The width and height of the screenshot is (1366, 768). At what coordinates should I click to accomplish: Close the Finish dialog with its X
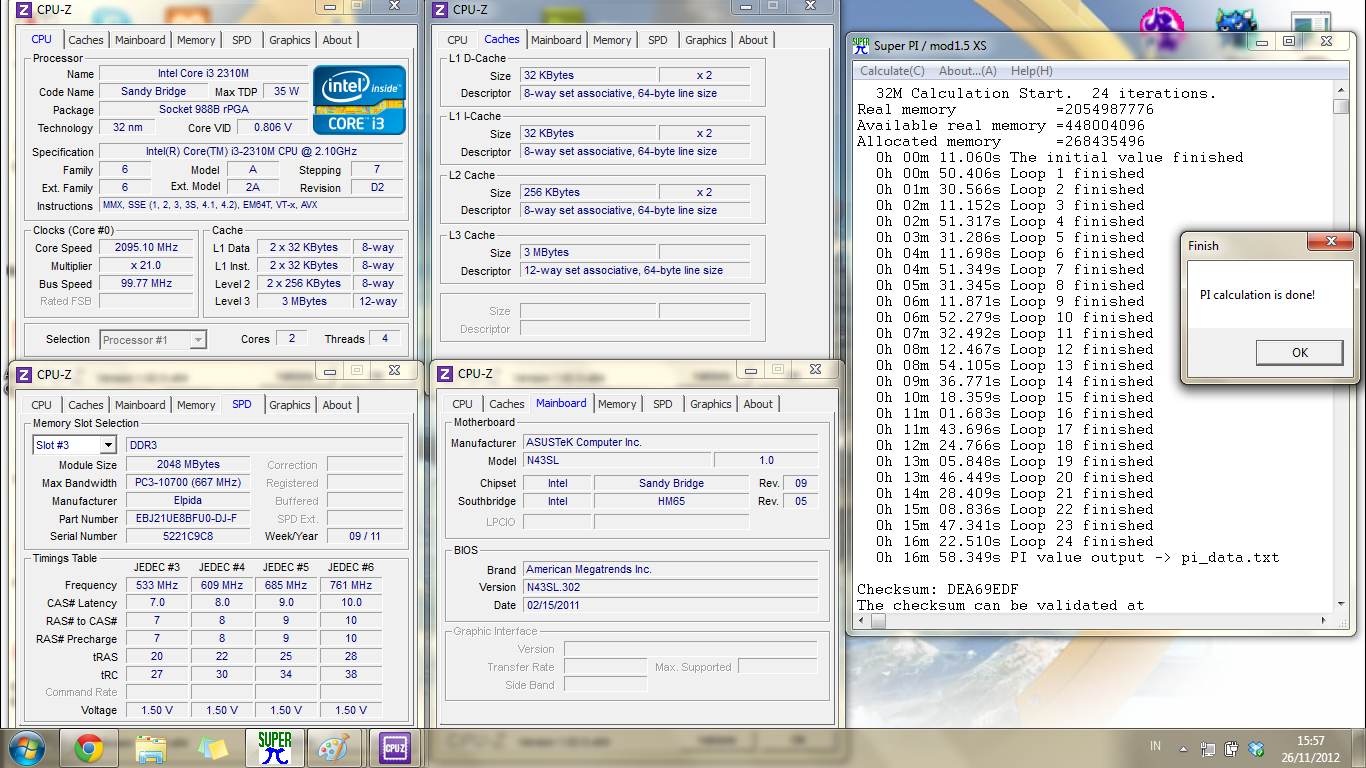(x=1330, y=242)
